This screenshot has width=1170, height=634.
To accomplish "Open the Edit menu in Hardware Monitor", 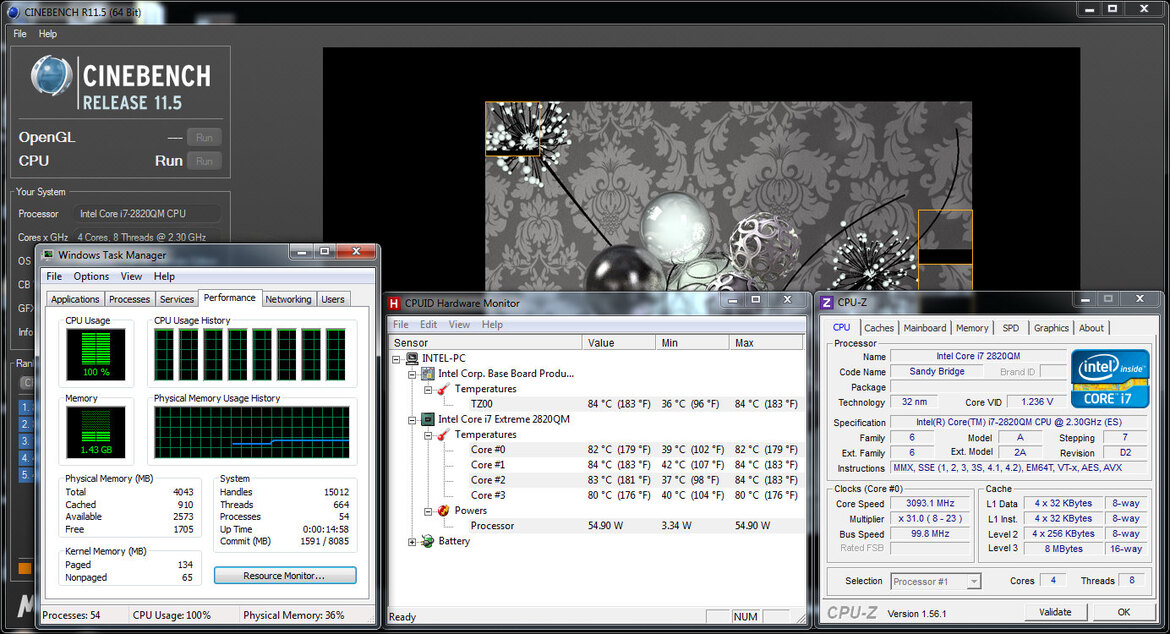I will click(428, 324).
